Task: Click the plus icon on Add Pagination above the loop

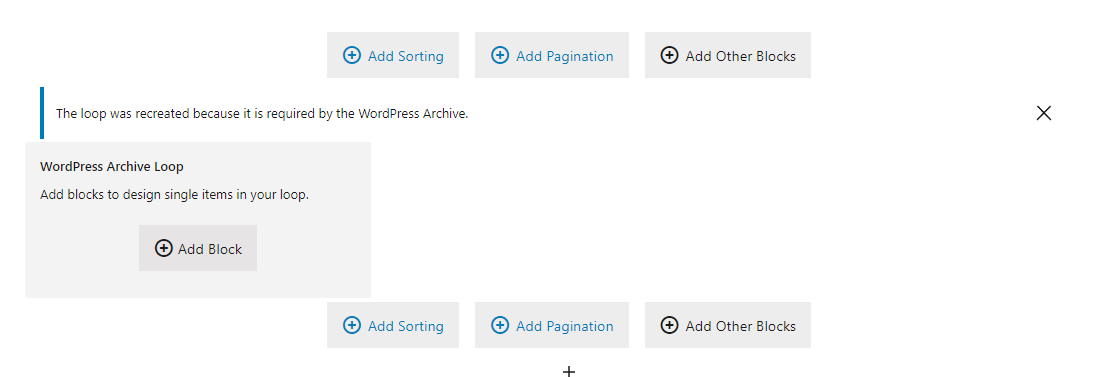Action: 500,55
